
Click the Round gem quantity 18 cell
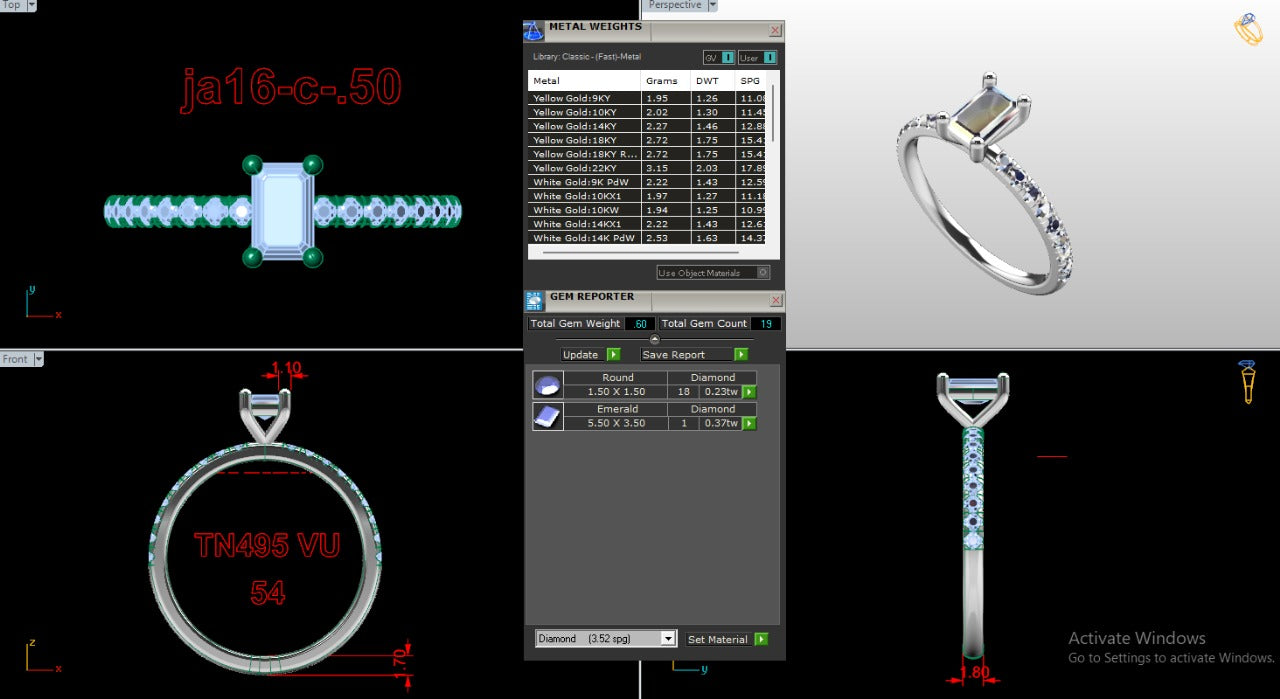click(684, 392)
